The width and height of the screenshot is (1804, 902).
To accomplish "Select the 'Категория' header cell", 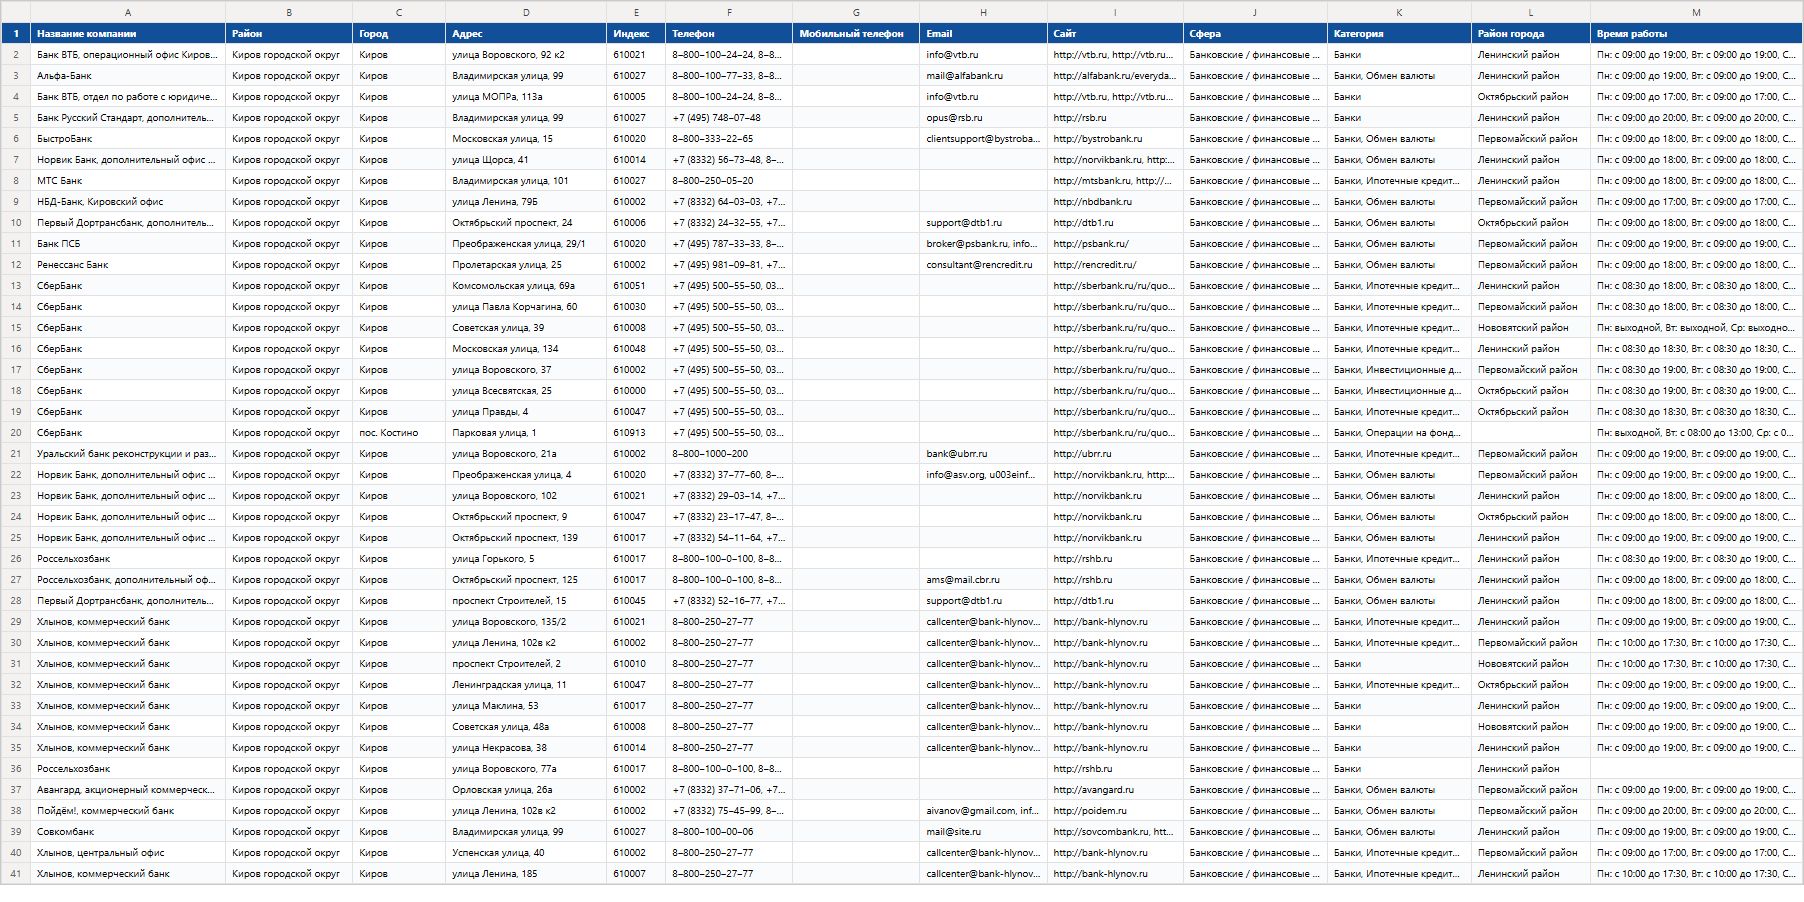I will [x=1399, y=33].
